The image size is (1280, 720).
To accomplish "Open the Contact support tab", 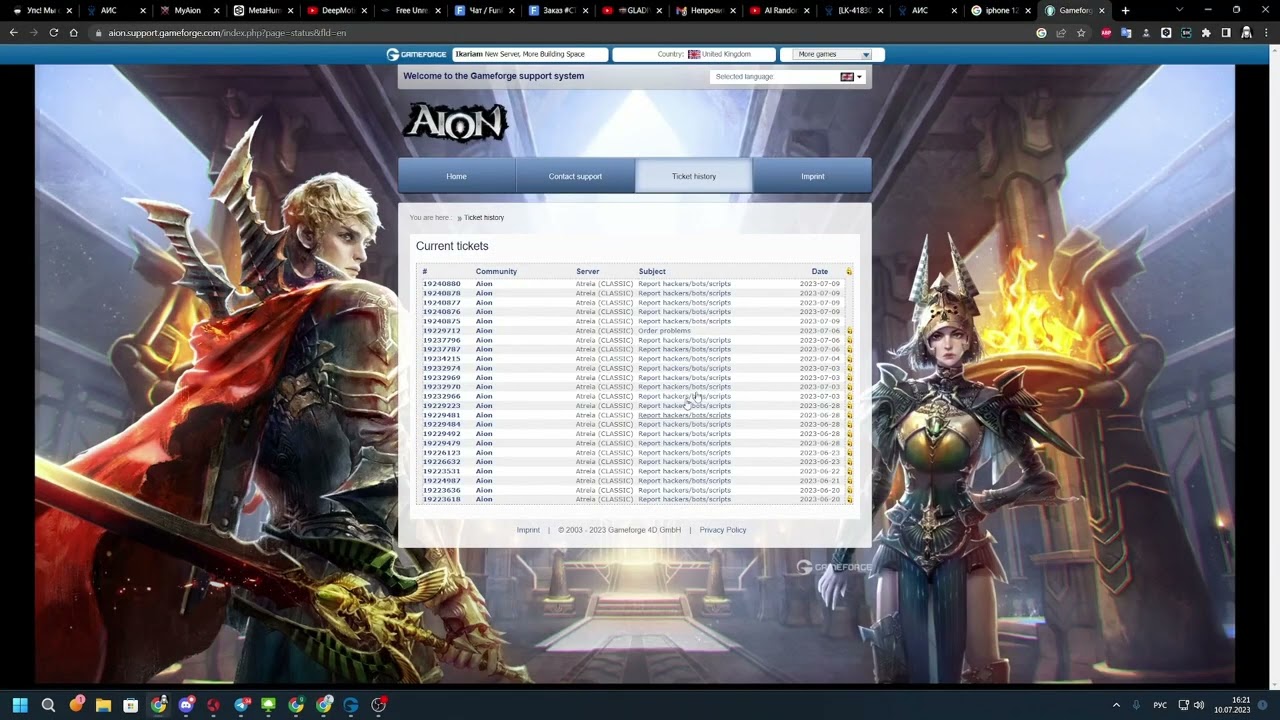I will [x=575, y=176].
